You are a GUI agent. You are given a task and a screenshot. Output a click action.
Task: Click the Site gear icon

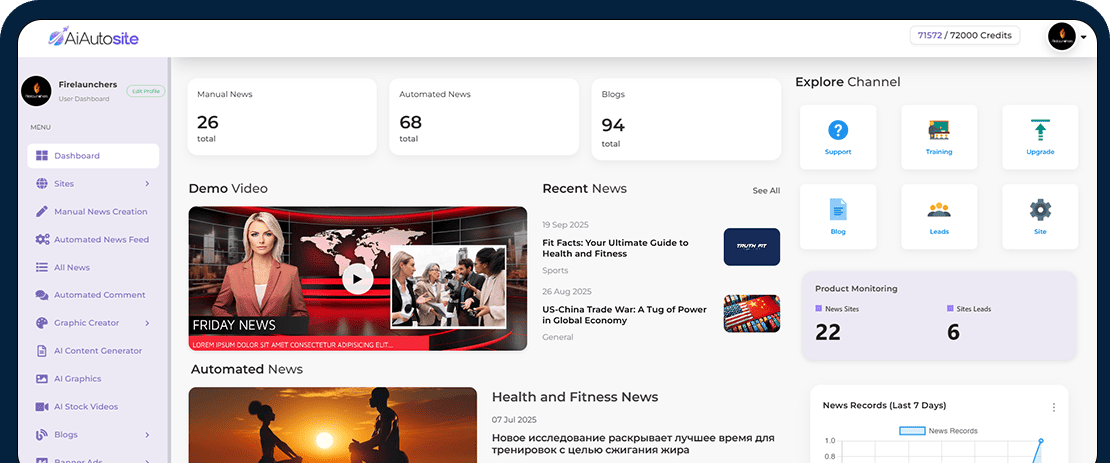(x=1040, y=210)
